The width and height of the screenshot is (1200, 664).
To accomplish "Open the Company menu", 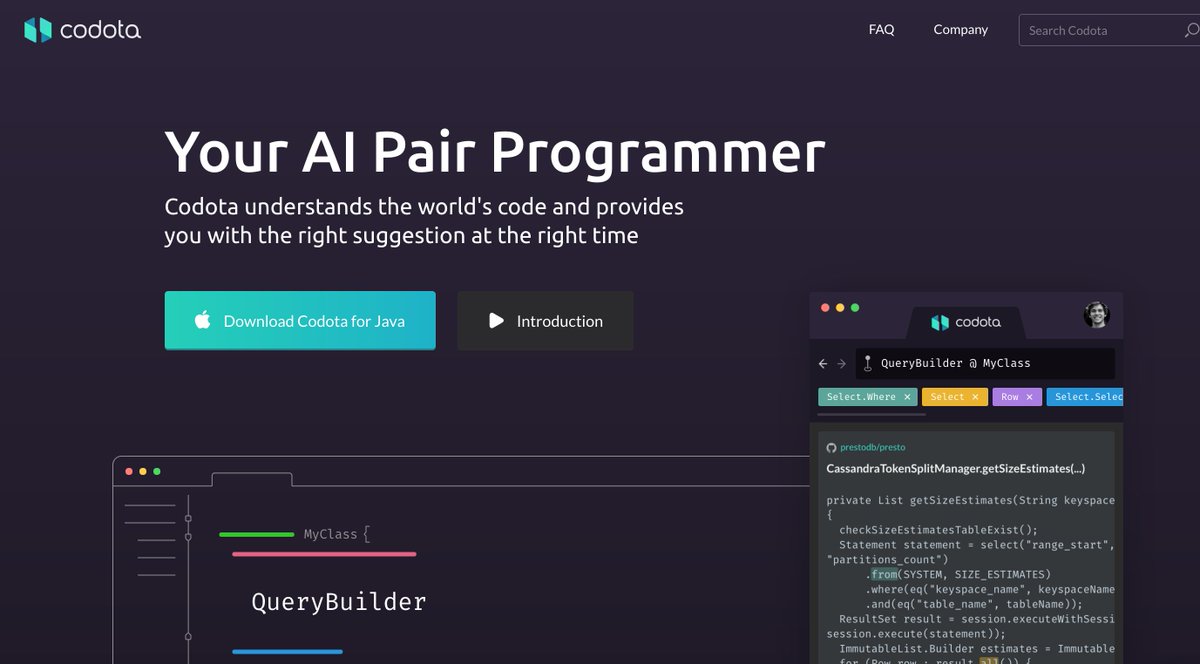I will pyautogui.click(x=960, y=30).
